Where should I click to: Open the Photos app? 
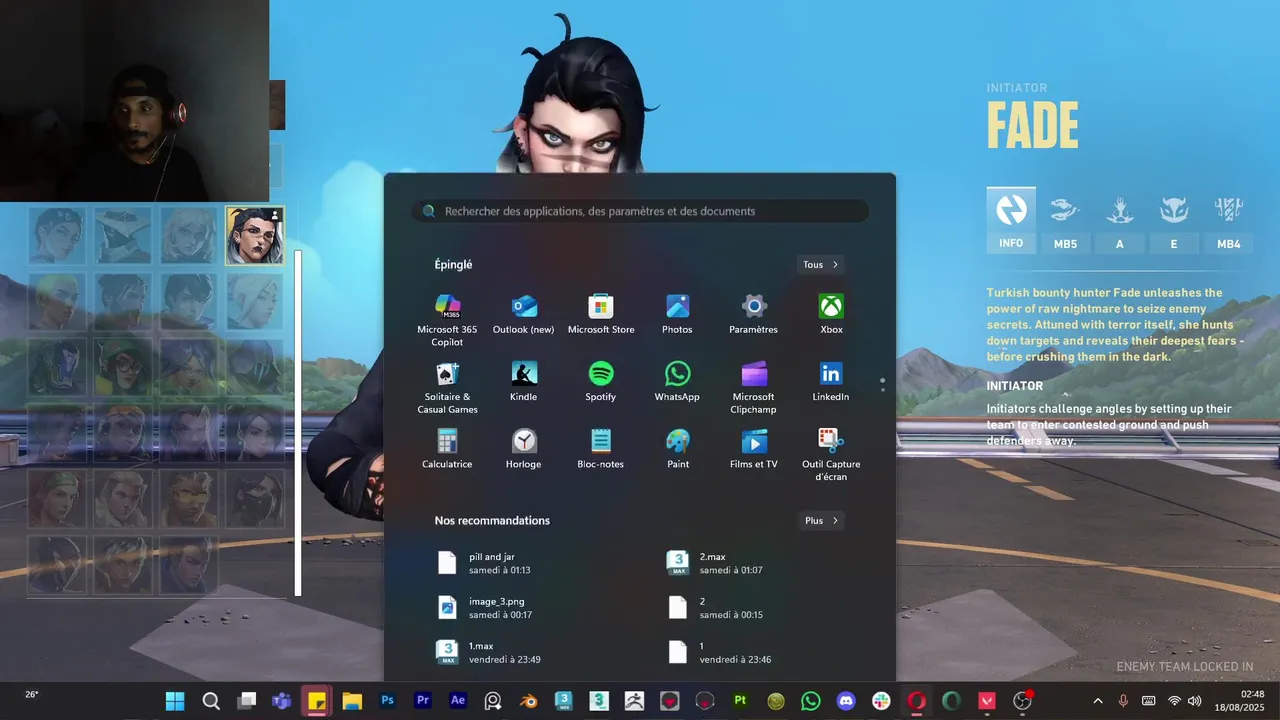click(677, 314)
